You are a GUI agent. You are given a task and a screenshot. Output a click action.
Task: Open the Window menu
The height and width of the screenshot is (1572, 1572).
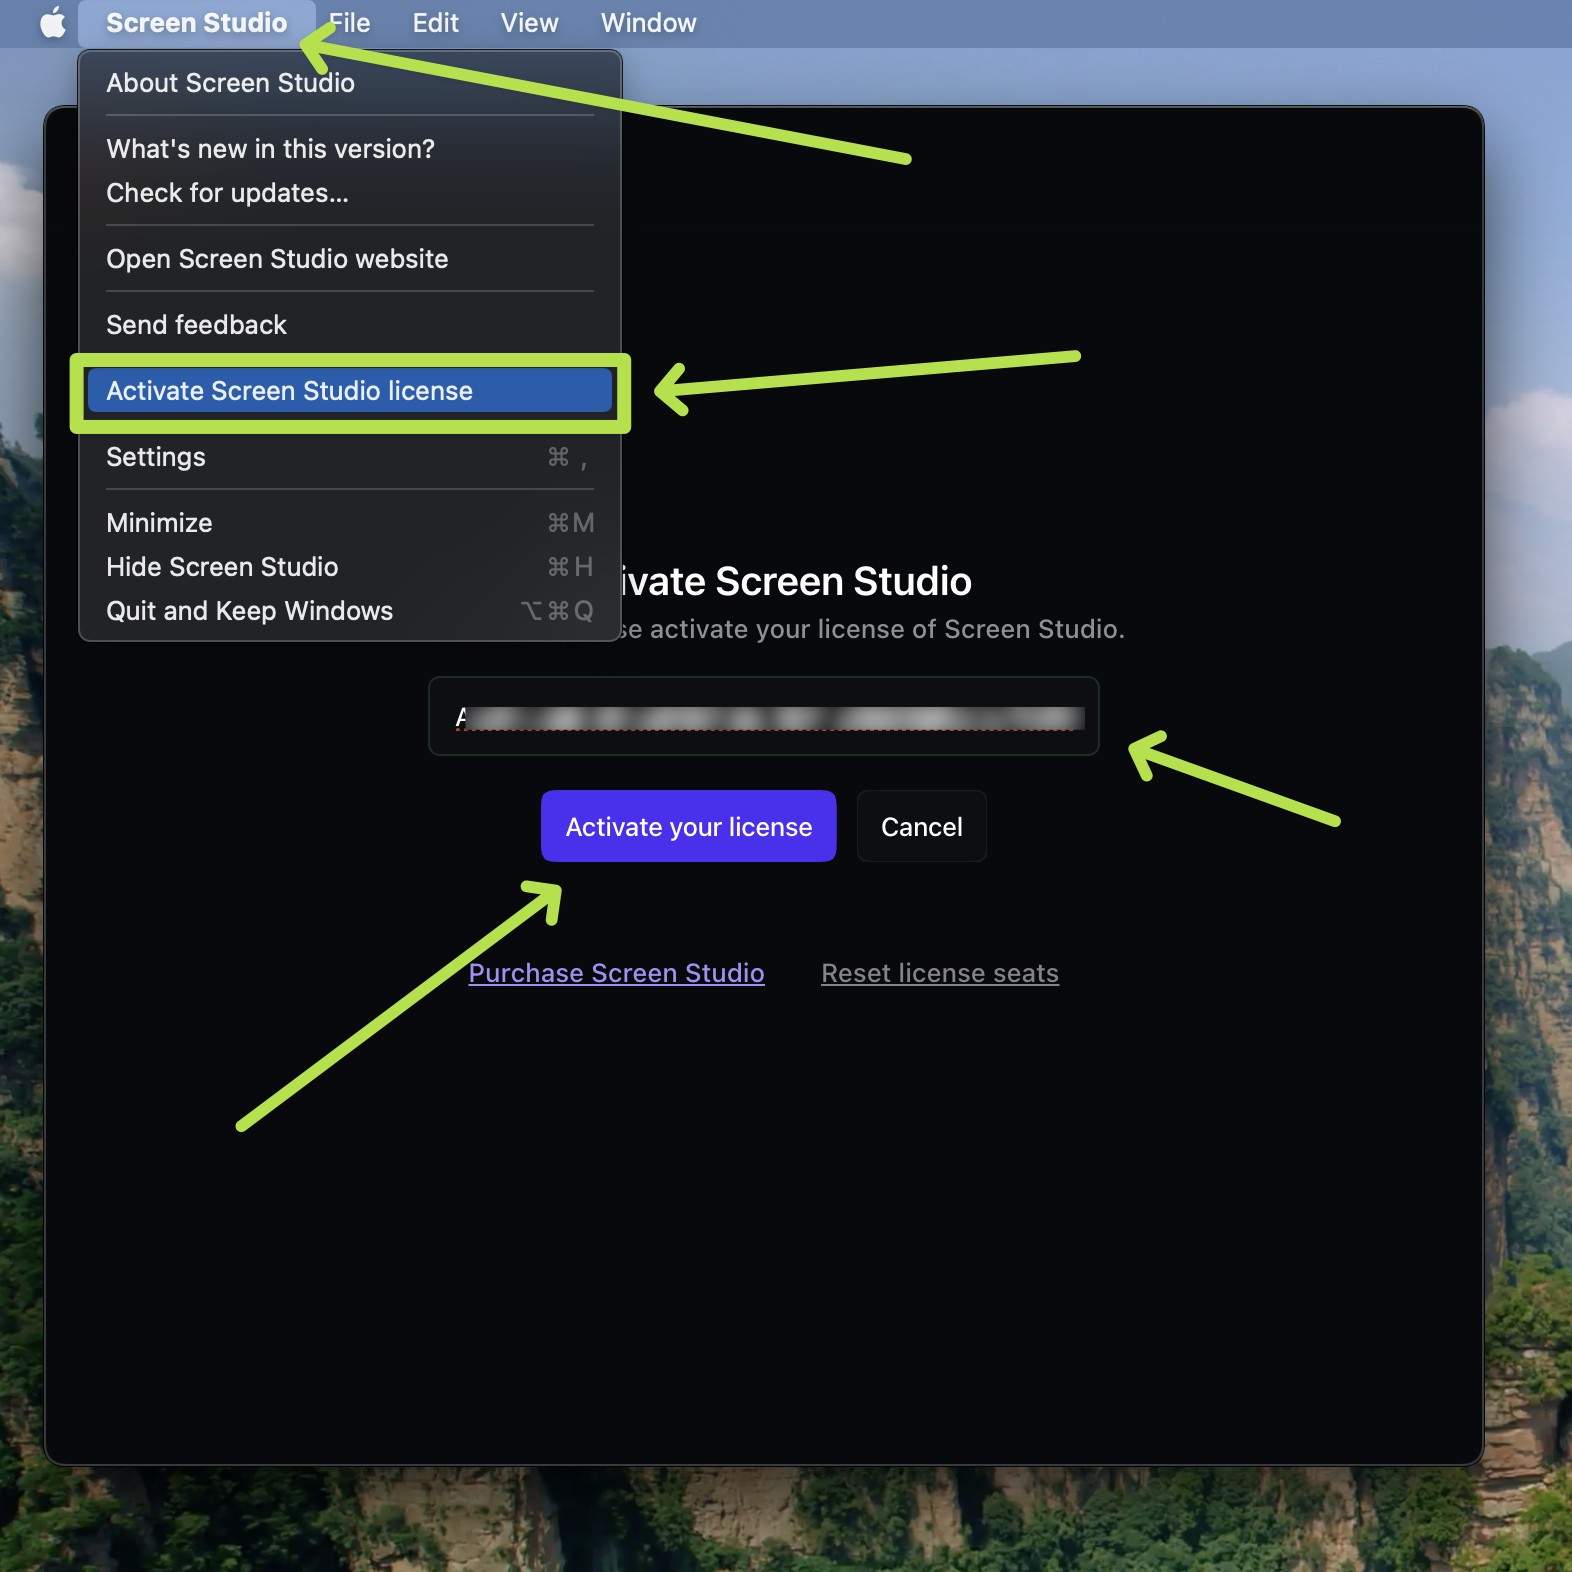tap(648, 23)
